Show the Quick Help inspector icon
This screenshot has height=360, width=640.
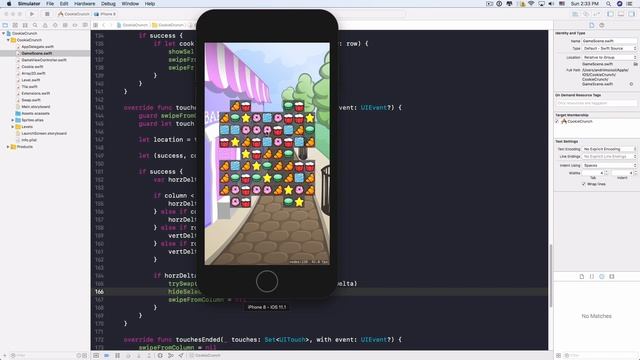click(602, 25)
